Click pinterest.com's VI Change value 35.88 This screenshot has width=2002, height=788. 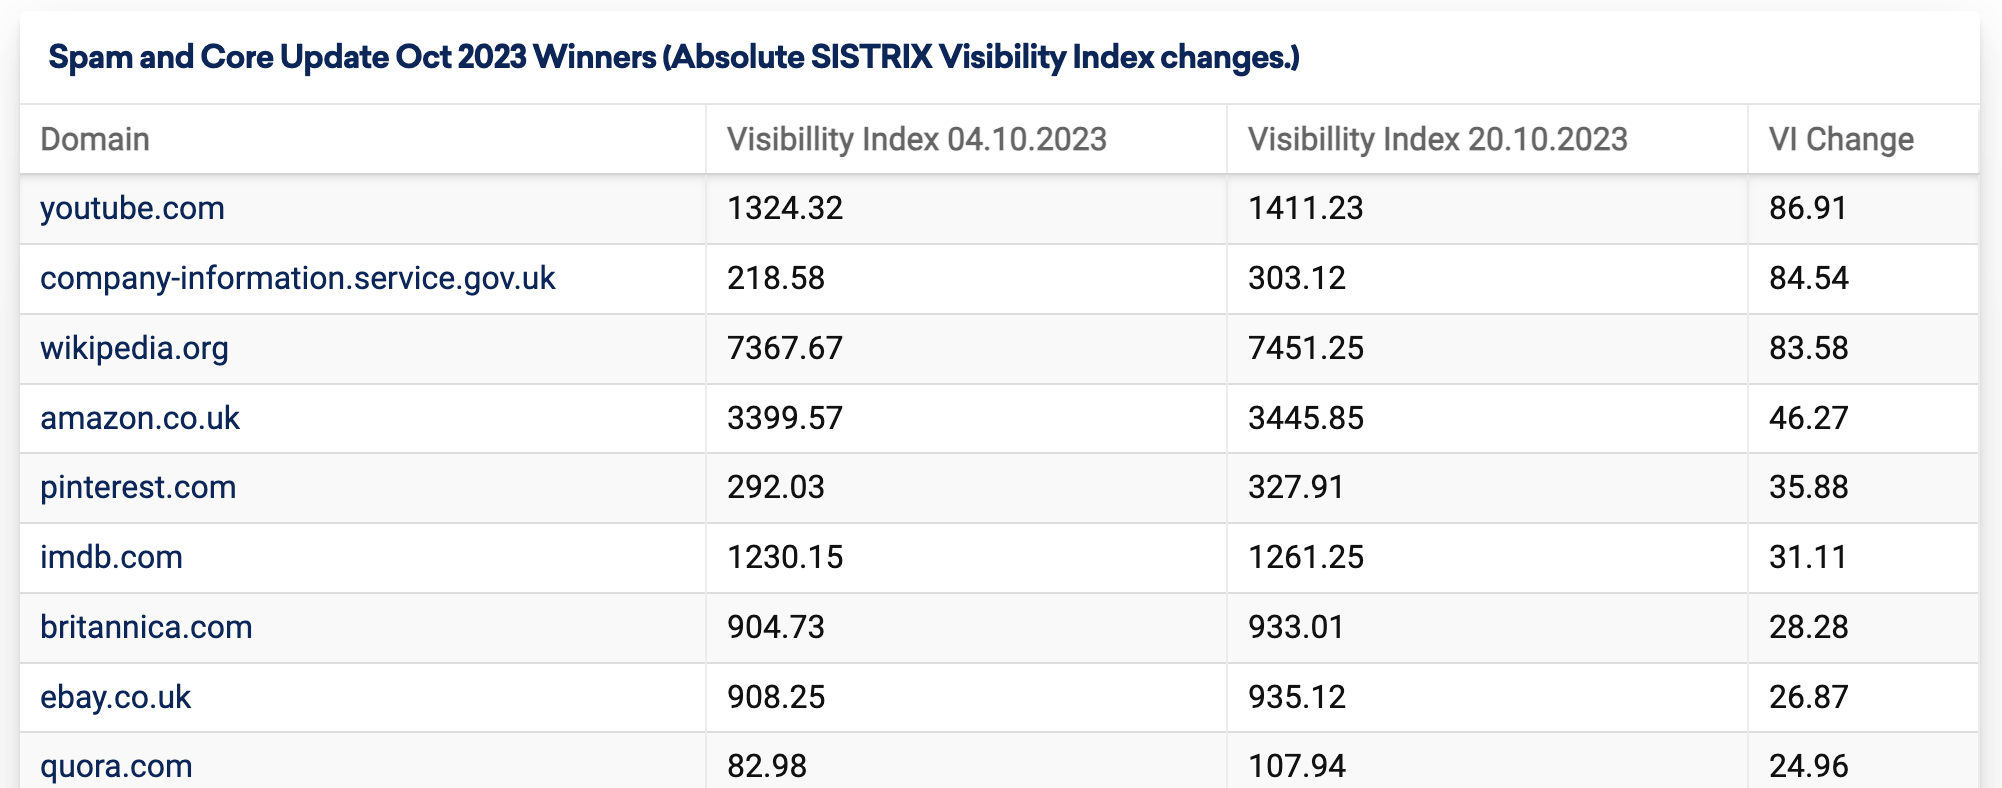(1808, 487)
